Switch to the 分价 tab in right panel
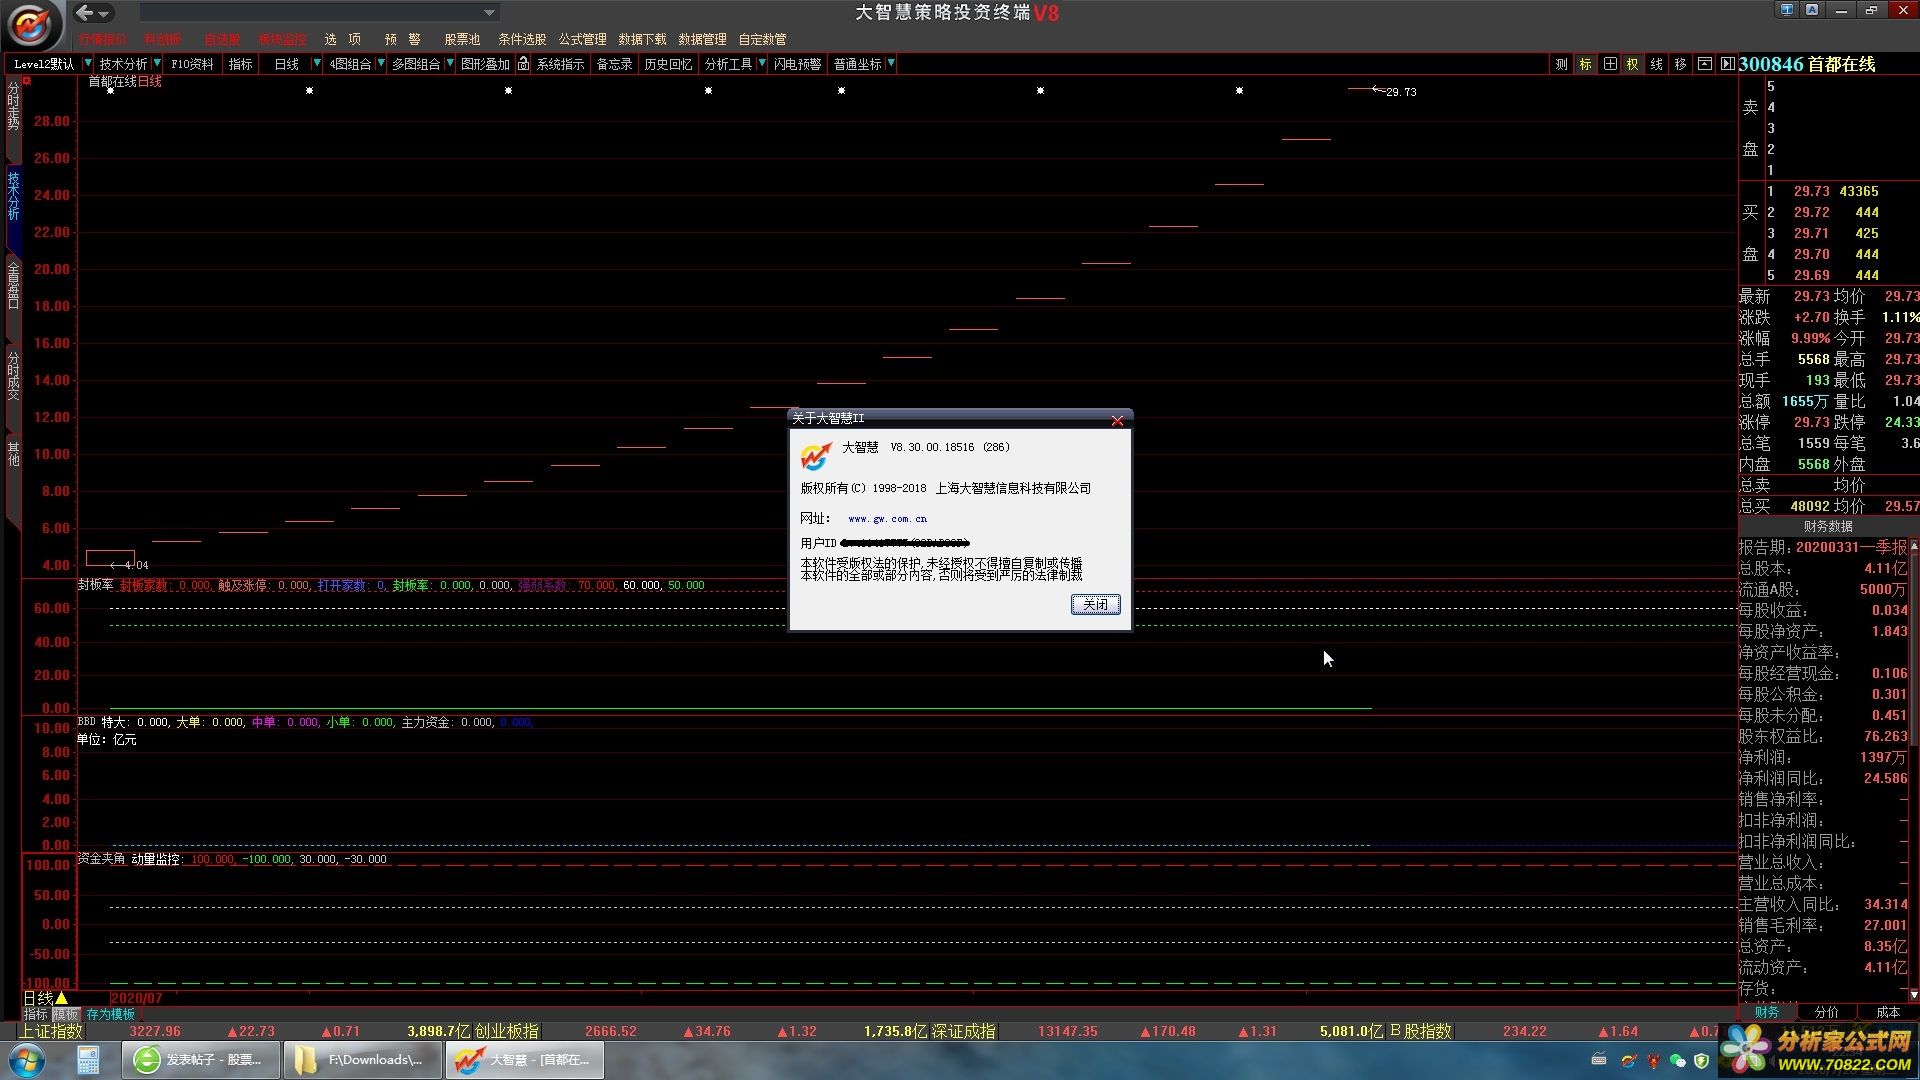 (x=1826, y=1012)
